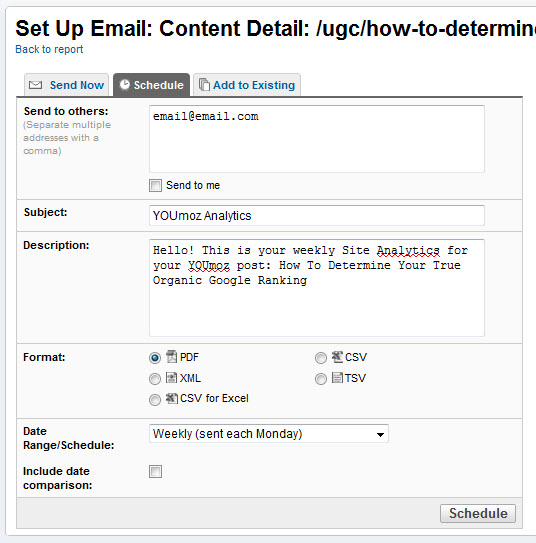The image size is (536, 543).
Task: Tick the Include date comparison checkbox
Action: pyautogui.click(x=155, y=471)
